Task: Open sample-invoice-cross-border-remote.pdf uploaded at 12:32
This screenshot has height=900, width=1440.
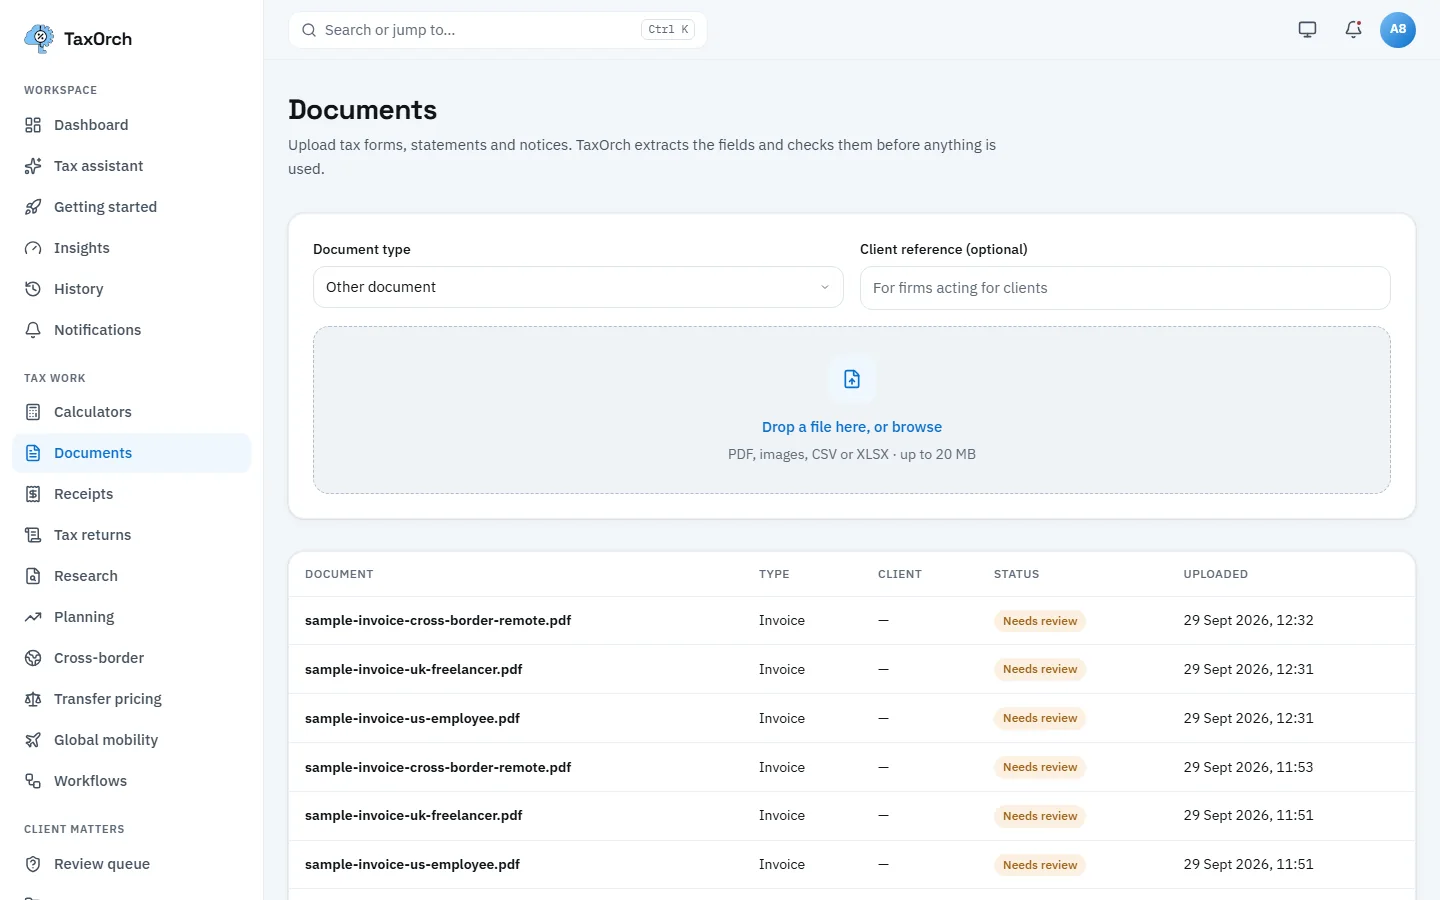Action: 438,621
